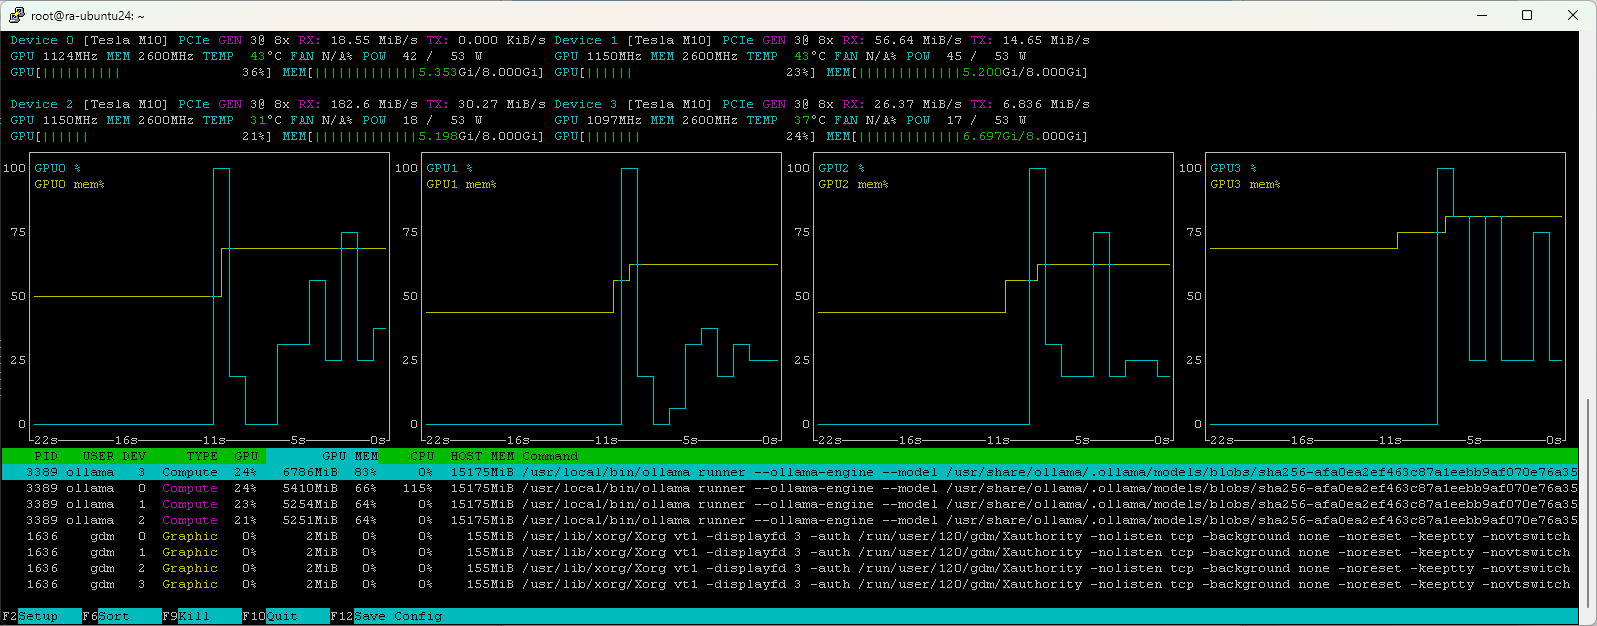Click the USER column header
Viewport: 1597px width, 626px height.
coord(98,456)
